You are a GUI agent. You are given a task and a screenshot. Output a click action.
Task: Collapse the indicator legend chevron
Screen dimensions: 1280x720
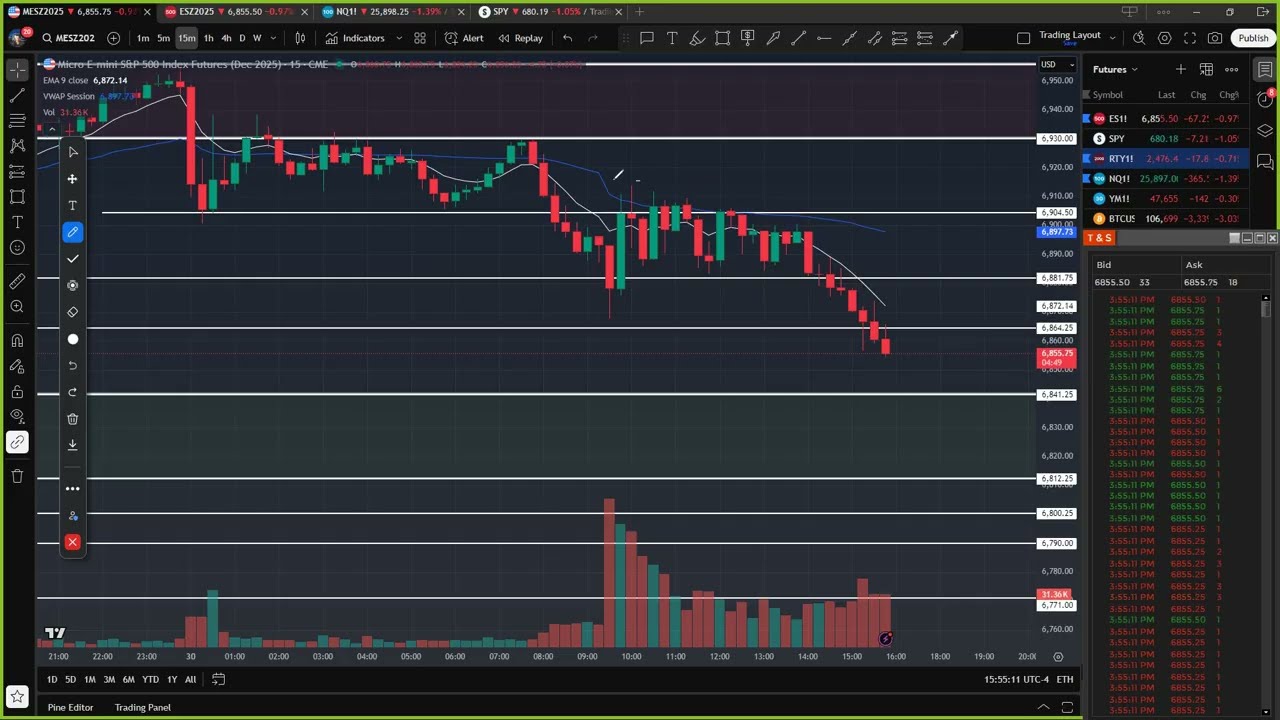click(x=51, y=129)
